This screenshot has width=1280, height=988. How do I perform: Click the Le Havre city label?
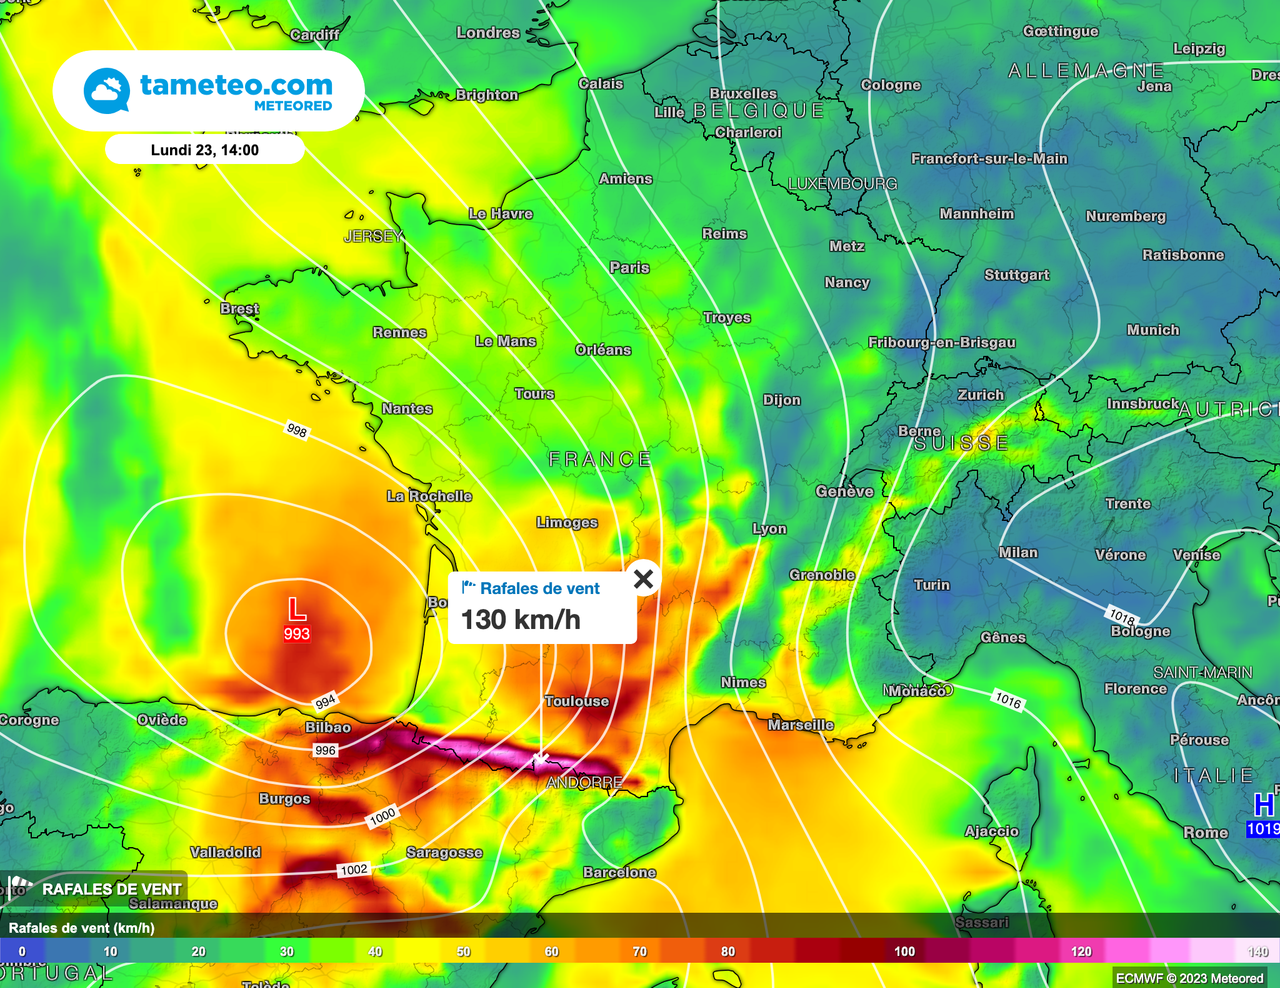[x=501, y=214]
